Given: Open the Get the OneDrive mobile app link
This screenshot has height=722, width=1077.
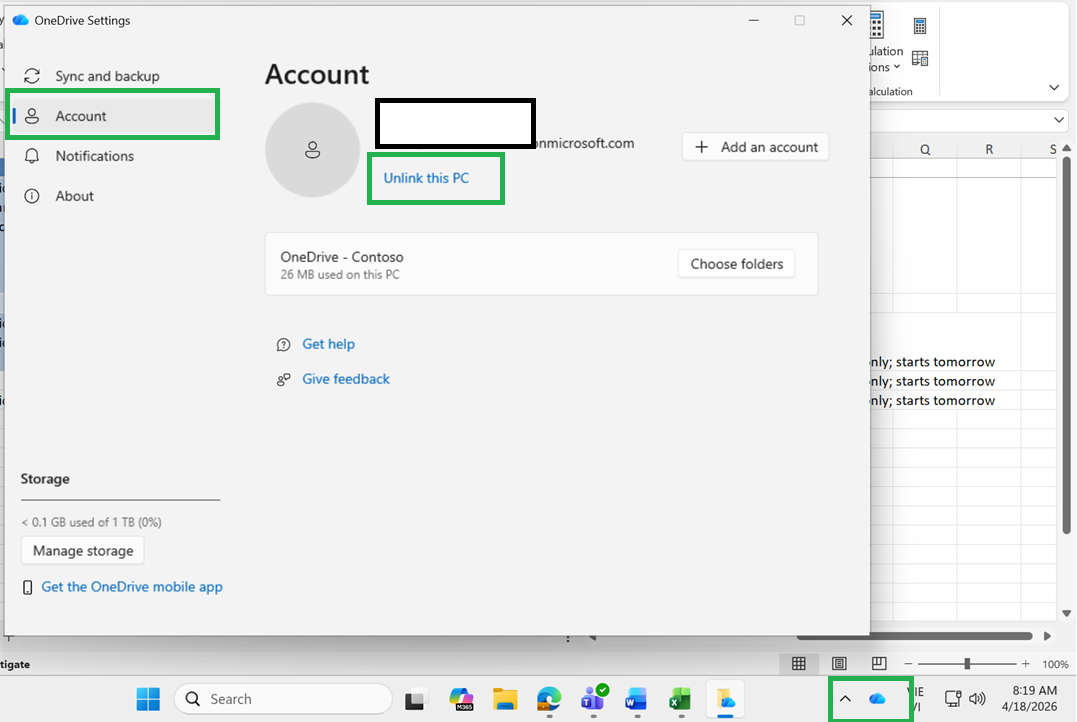Looking at the screenshot, I should (x=132, y=587).
